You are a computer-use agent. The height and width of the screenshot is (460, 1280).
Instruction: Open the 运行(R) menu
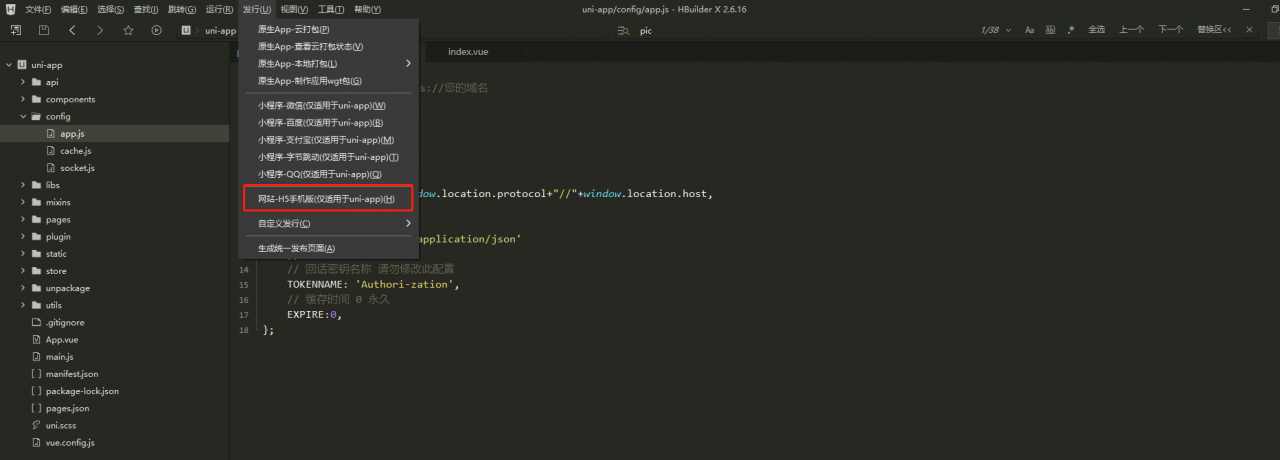pos(219,9)
